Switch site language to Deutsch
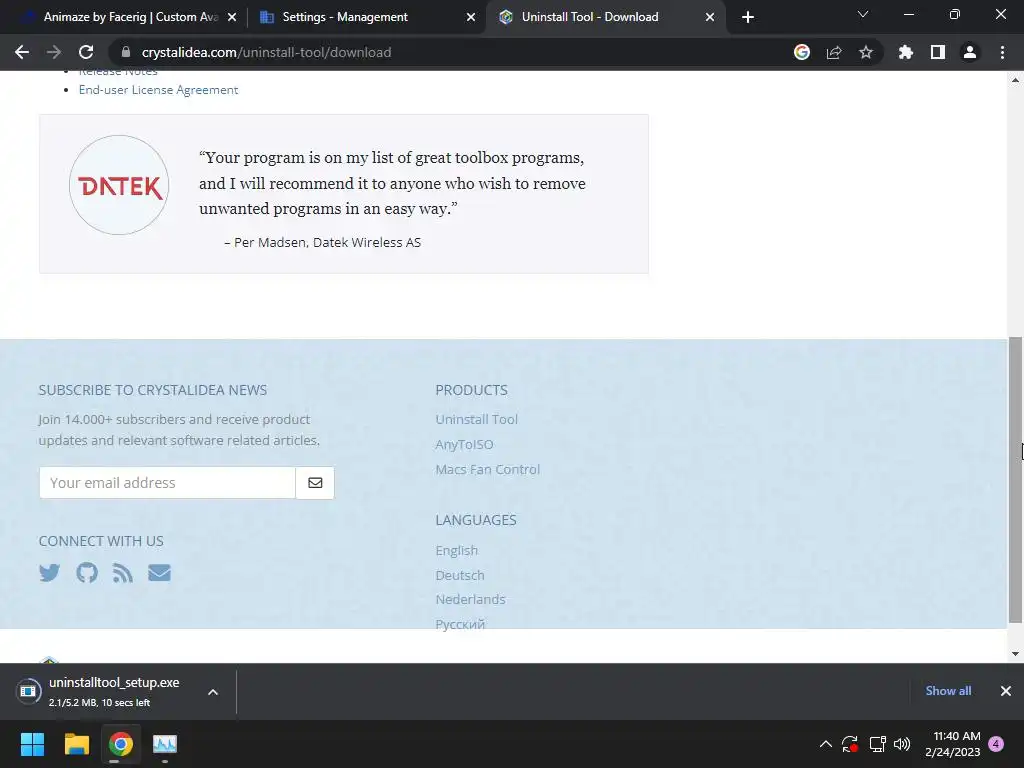1024x768 pixels. pyautogui.click(x=460, y=575)
